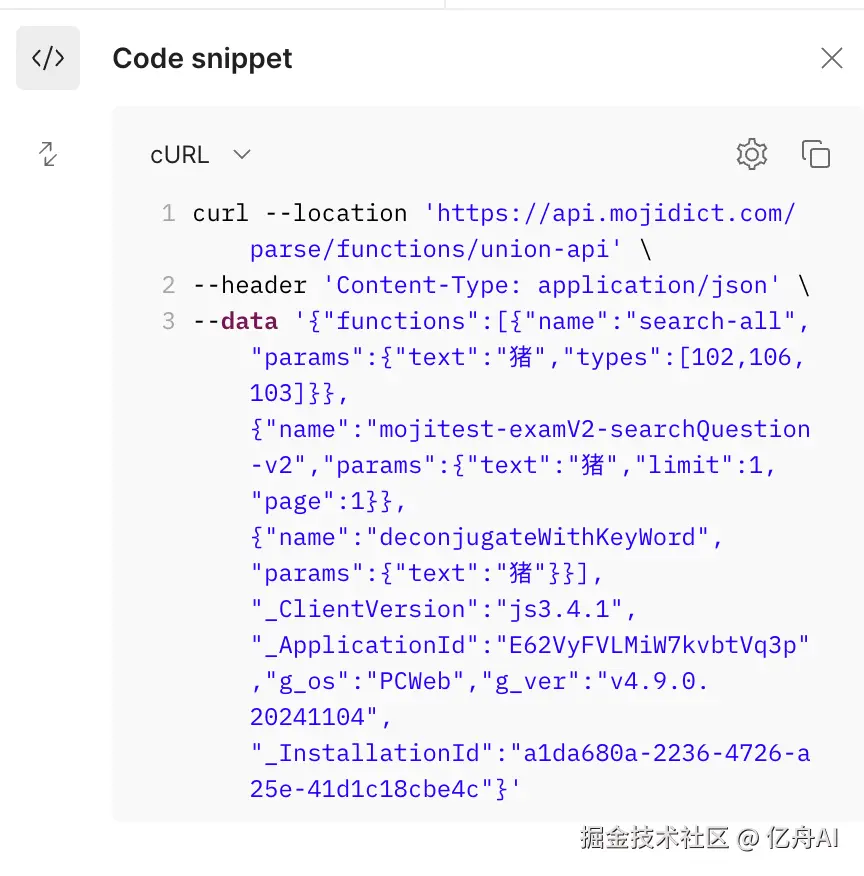The width and height of the screenshot is (864, 876).
Task: Close the Code snippet panel
Action: [x=831, y=58]
